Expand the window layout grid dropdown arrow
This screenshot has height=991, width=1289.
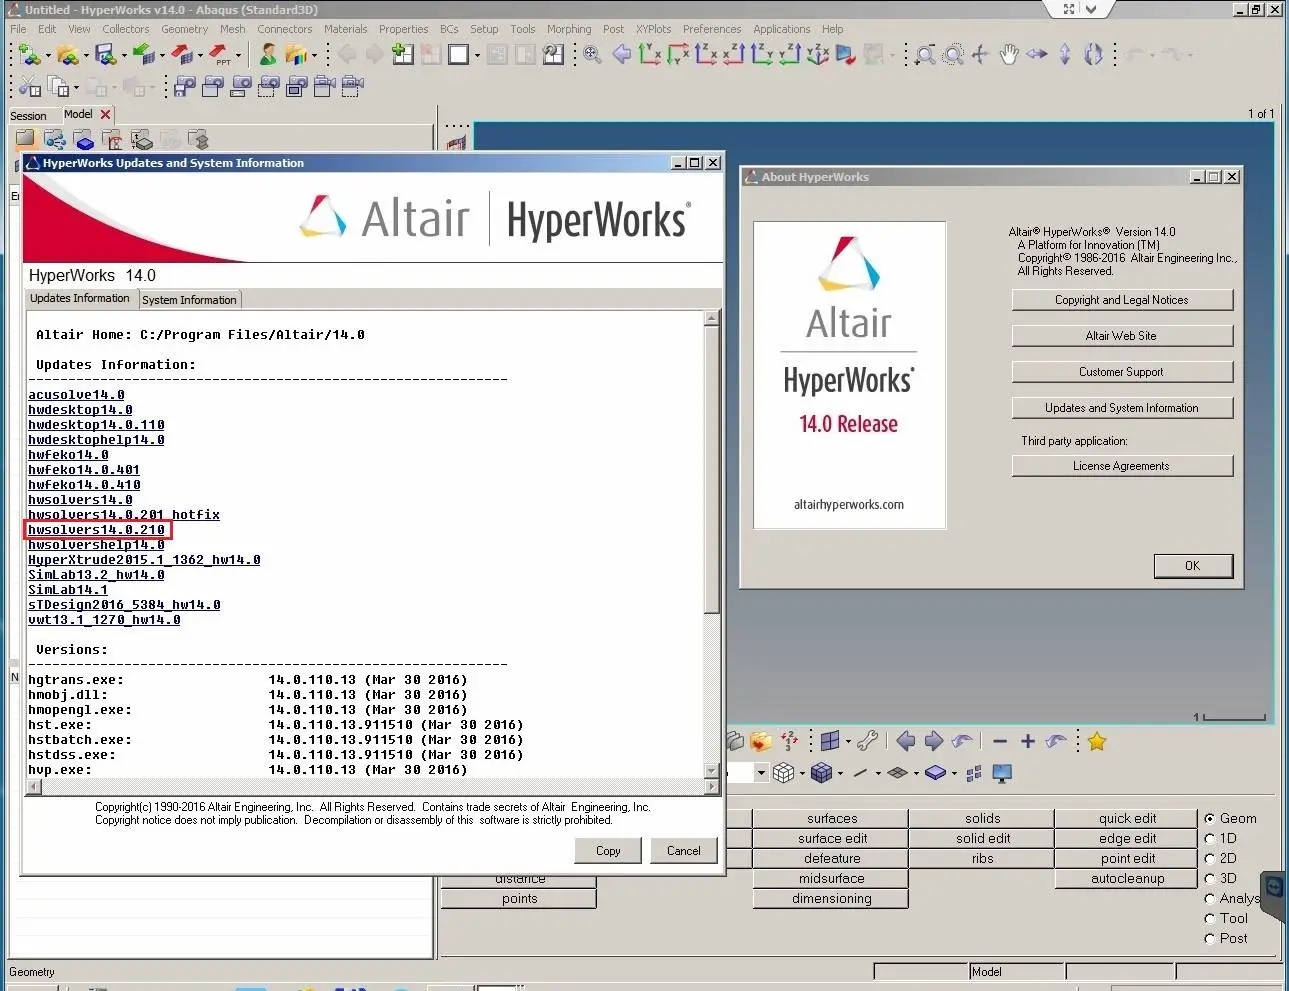click(848, 741)
